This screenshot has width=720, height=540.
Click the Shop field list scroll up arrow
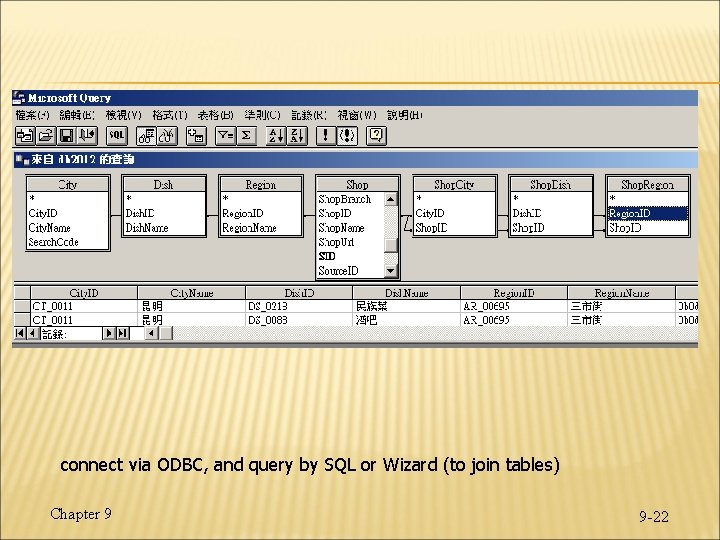tap(390, 199)
